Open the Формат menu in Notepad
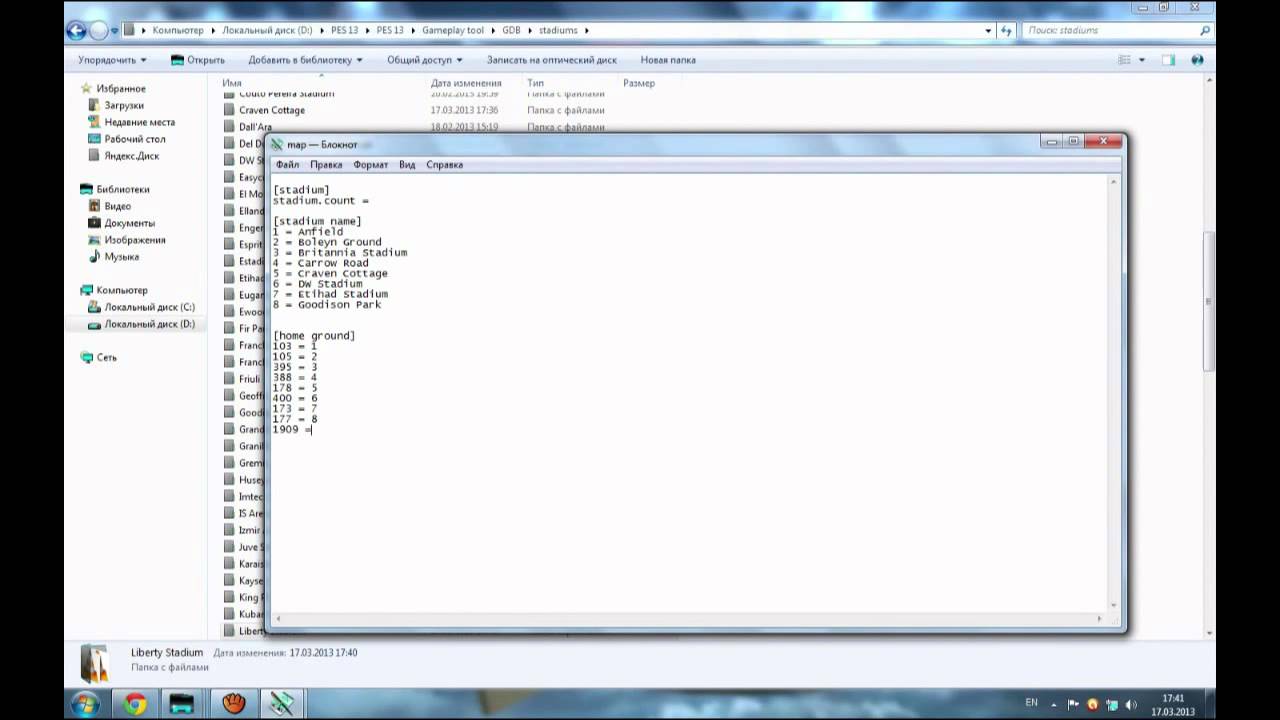This screenshot has height=720, width=1280. (x=370, y=165)
